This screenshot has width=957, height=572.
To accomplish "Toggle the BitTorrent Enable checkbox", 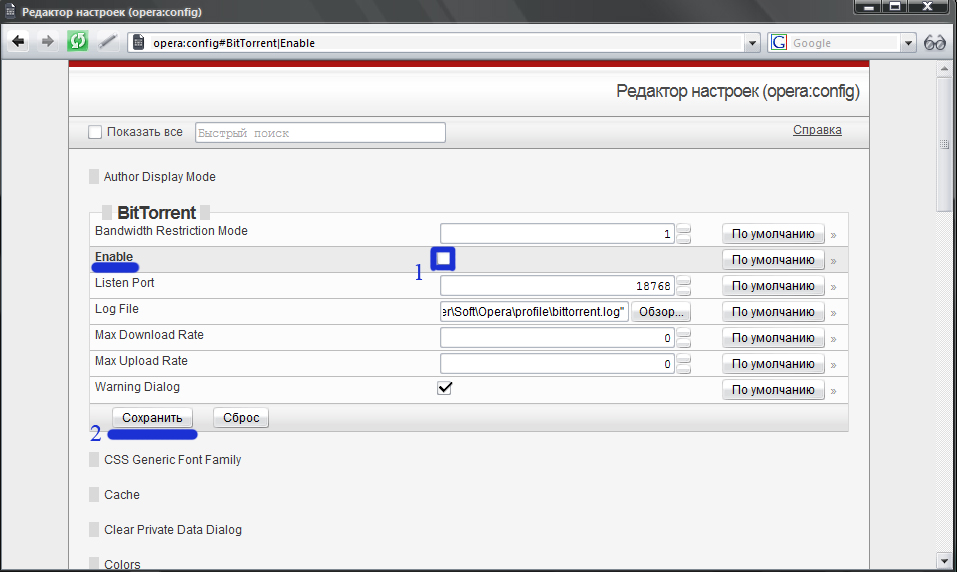I will 443,259.
